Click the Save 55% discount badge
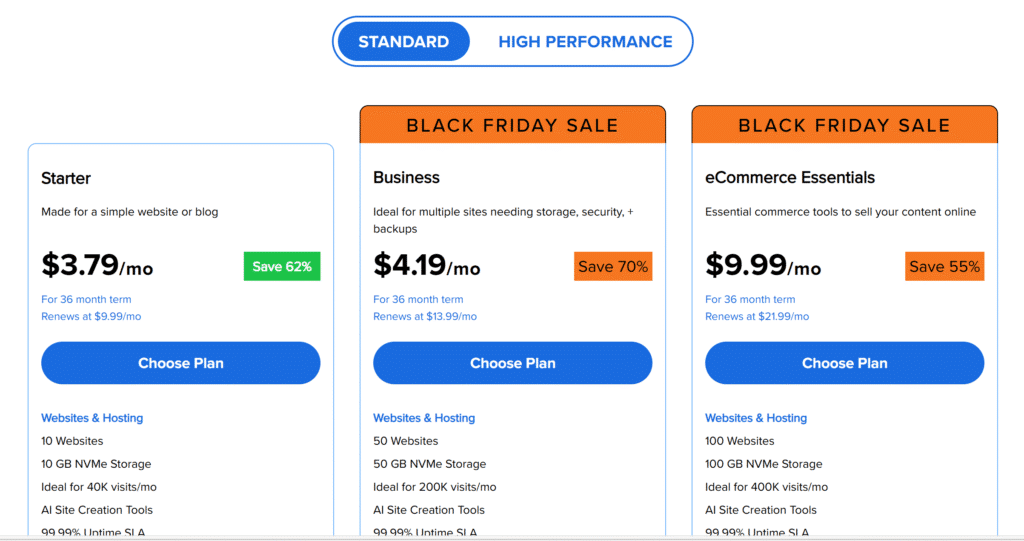Viewport: 1024px width, 541px height. pos(945,266)
